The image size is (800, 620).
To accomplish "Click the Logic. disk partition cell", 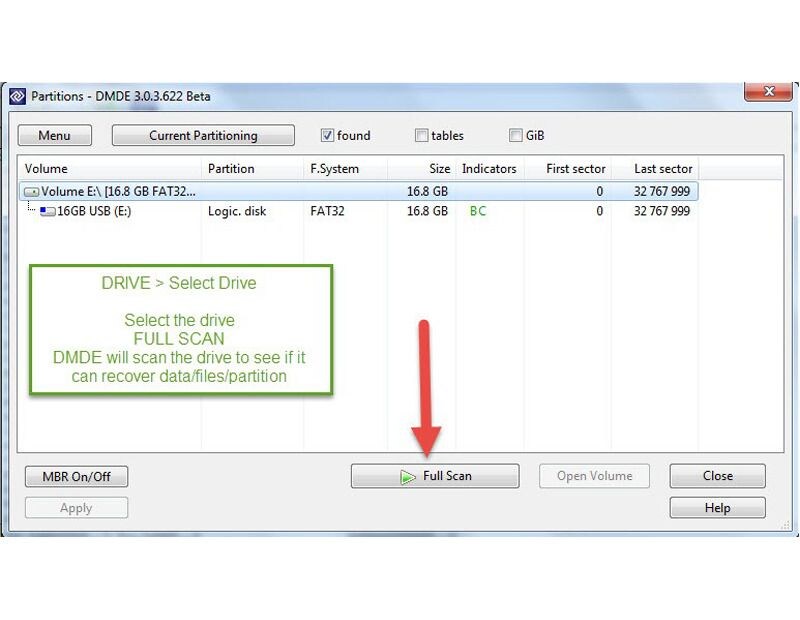I will pyautogui.click(x=237, y=211).
